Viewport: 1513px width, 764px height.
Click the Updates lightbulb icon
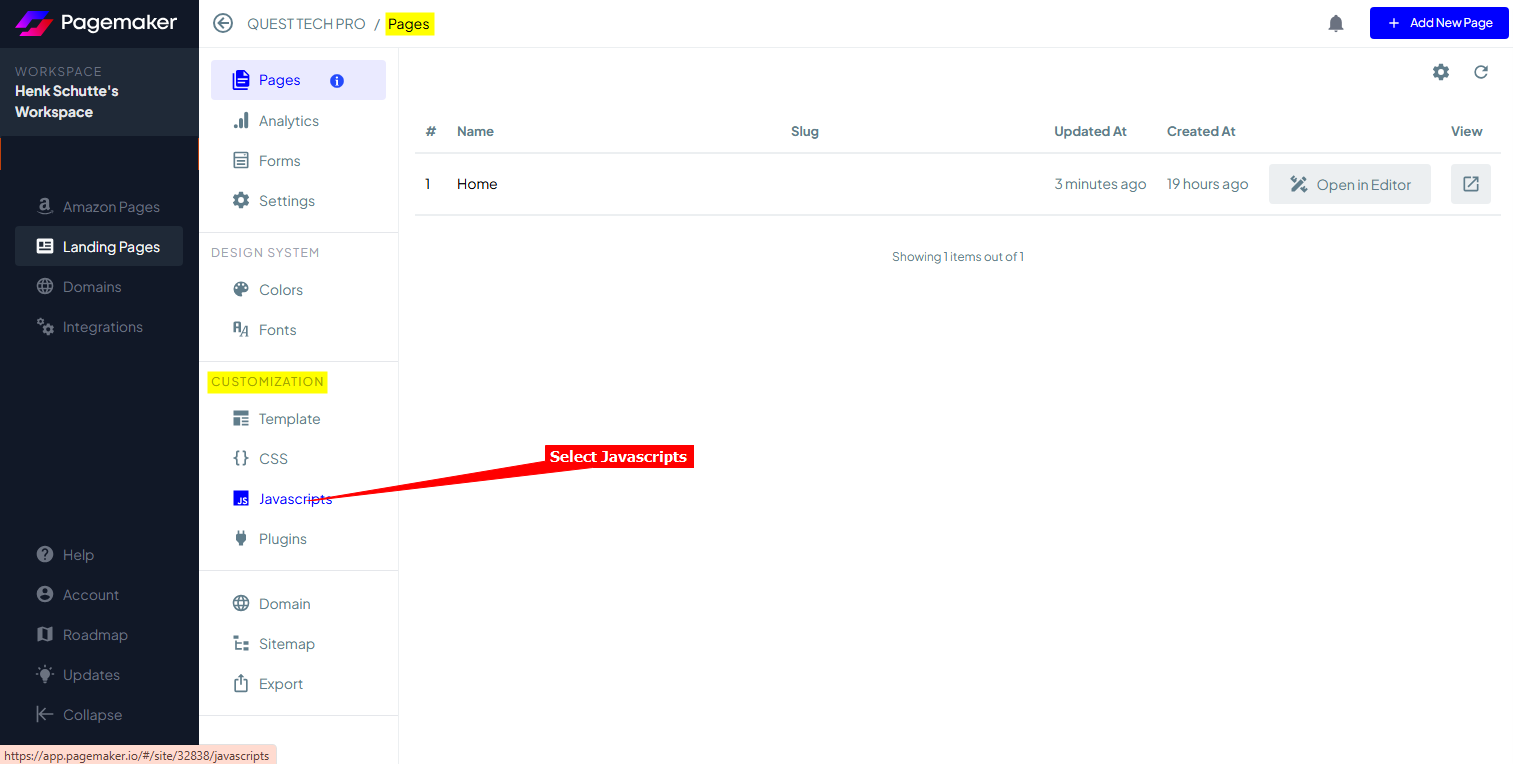tap(45, 674)
